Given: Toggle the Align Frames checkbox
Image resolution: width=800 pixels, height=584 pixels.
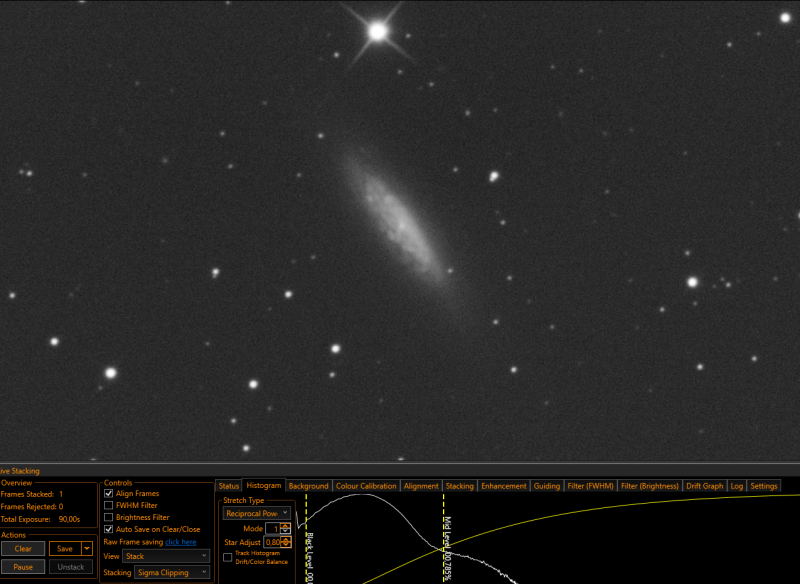Looking at the screenshot, I should point(109,493).
